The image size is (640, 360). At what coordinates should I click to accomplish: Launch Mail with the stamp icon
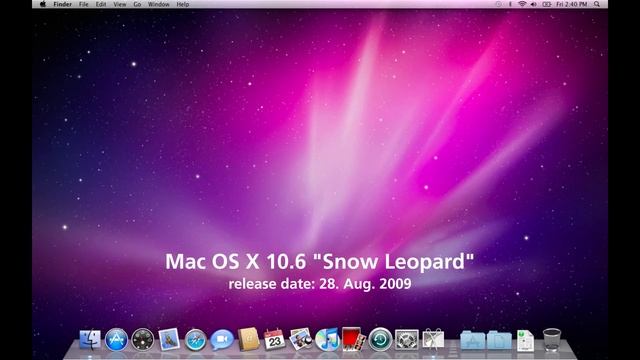coord(169,339)
